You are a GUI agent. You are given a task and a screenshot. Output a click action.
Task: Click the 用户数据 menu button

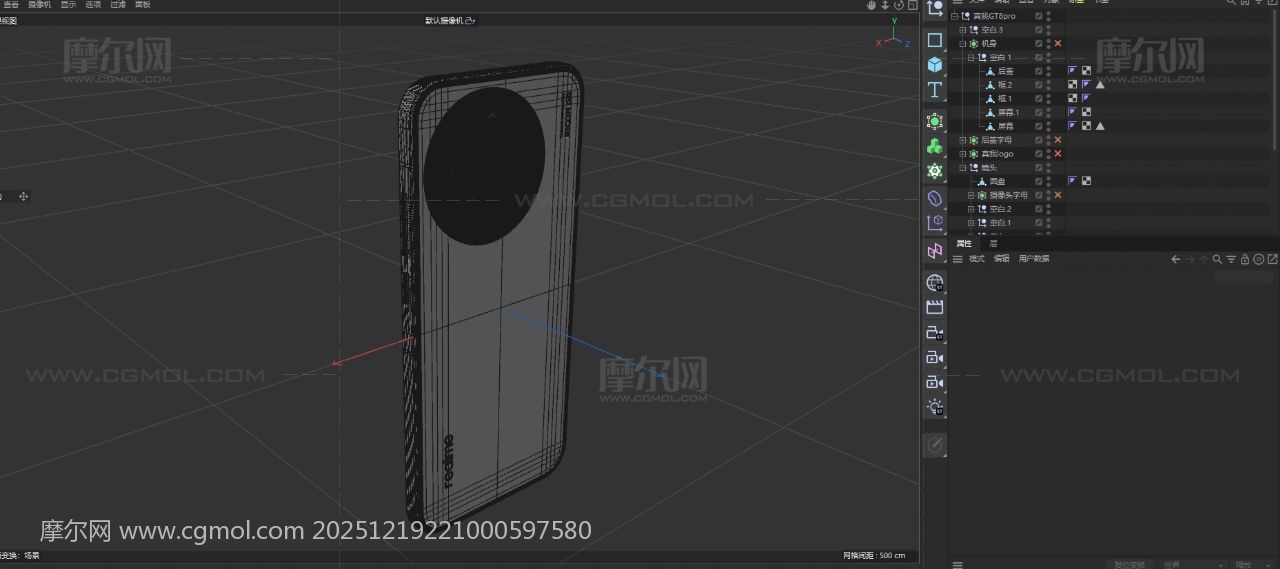coord(1034,259)
